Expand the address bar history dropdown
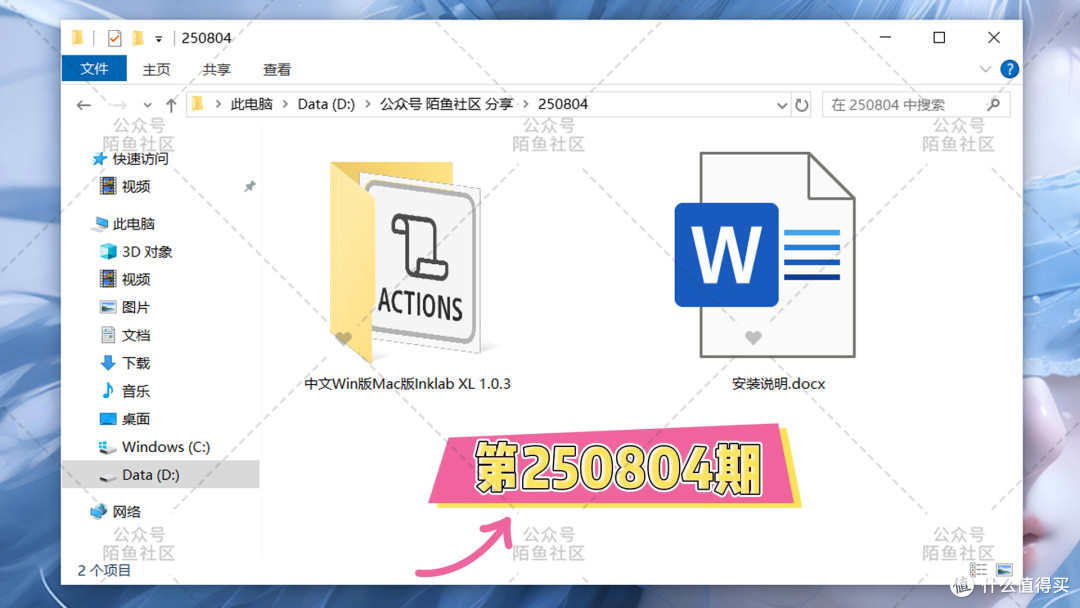This screenshot has height=608, width=1080. click(x=782, y=105)
